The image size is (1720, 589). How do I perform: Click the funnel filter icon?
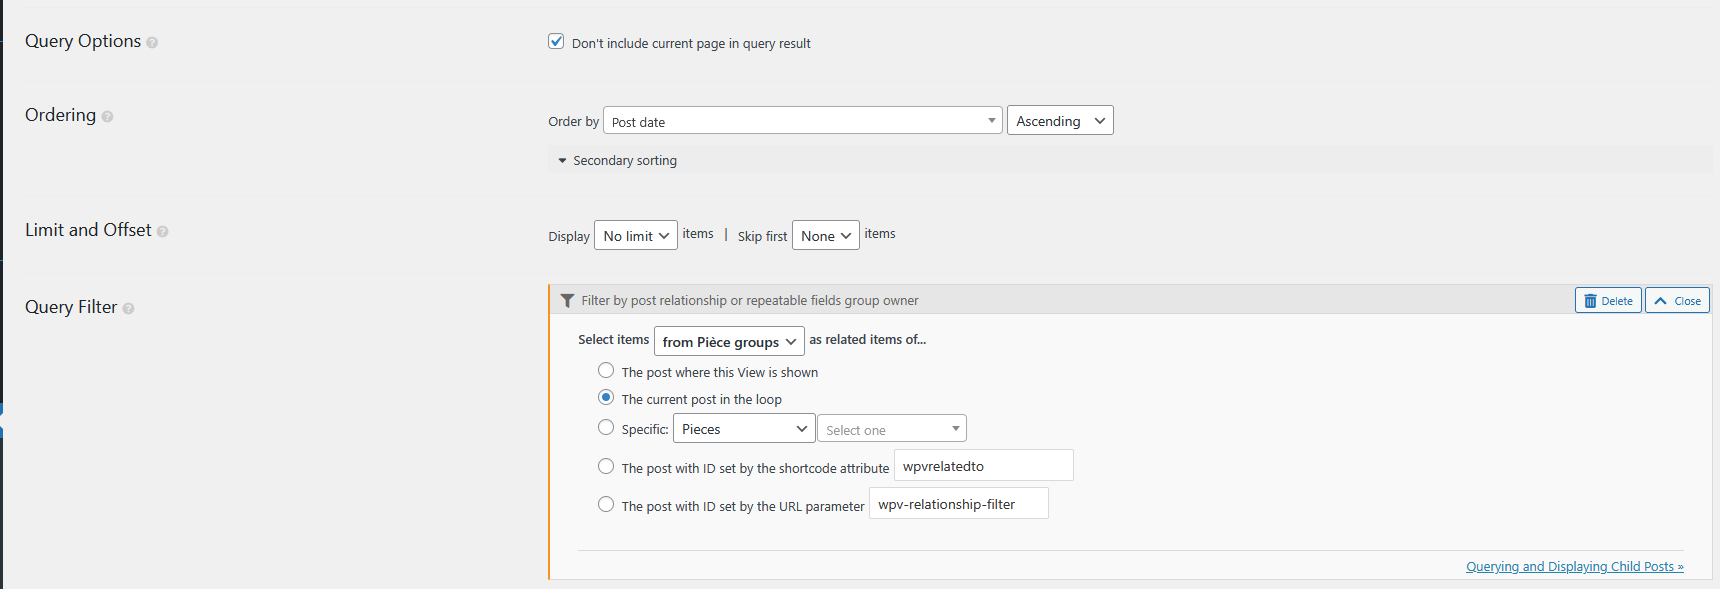[x=567, y=301]
